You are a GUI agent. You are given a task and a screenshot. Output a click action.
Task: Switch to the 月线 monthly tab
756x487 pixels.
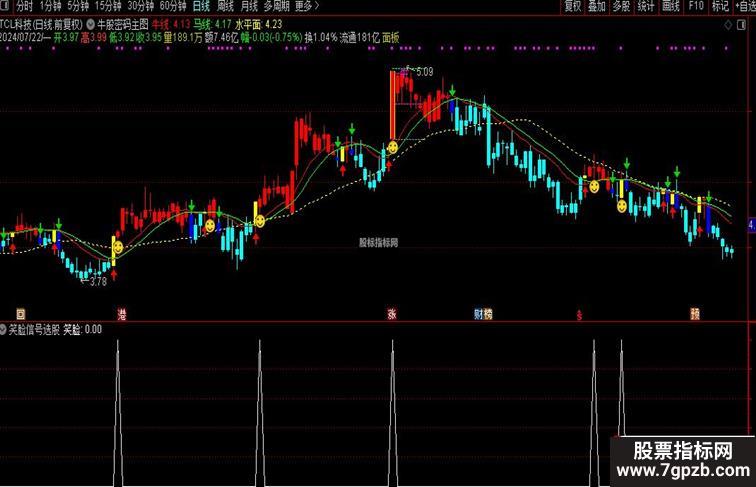point(249,6)
